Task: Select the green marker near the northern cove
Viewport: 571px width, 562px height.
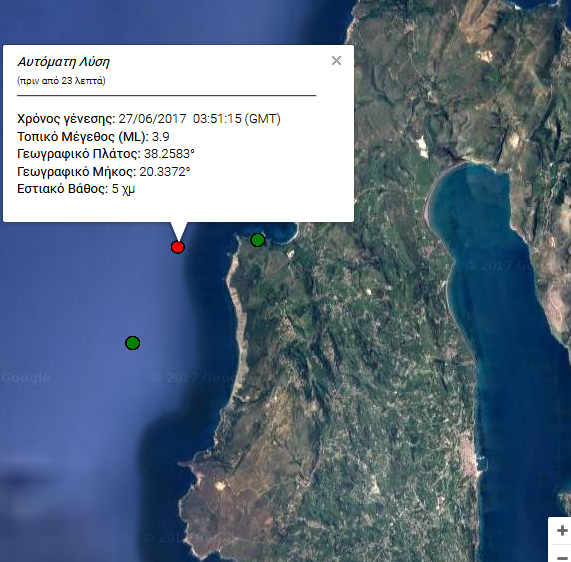Action: coord(258,240)
